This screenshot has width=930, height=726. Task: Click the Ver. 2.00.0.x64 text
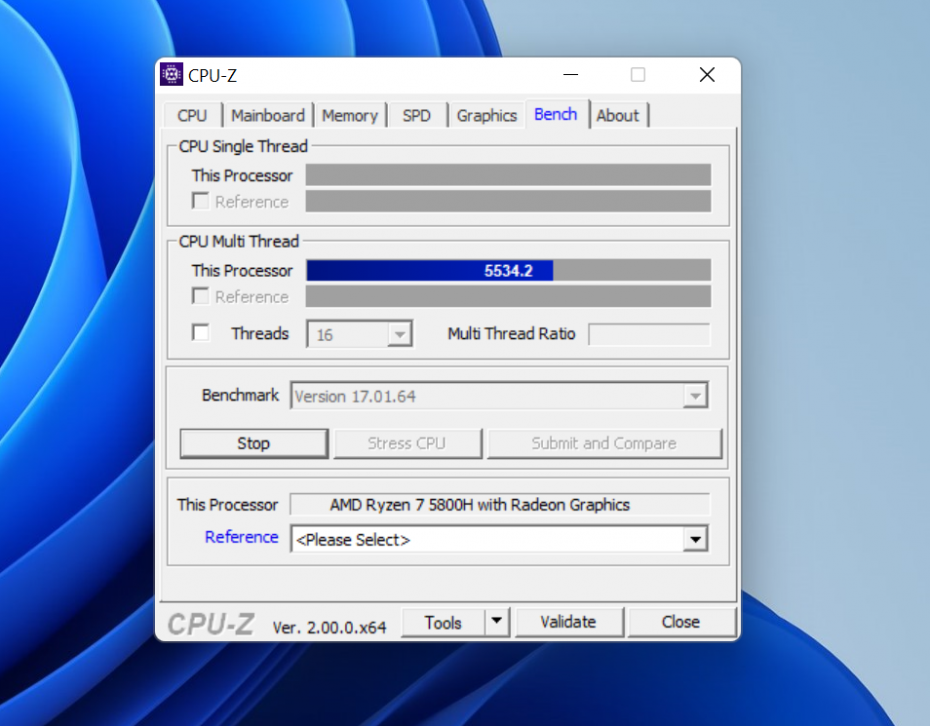pyautogui.click(x=329, y=627)
